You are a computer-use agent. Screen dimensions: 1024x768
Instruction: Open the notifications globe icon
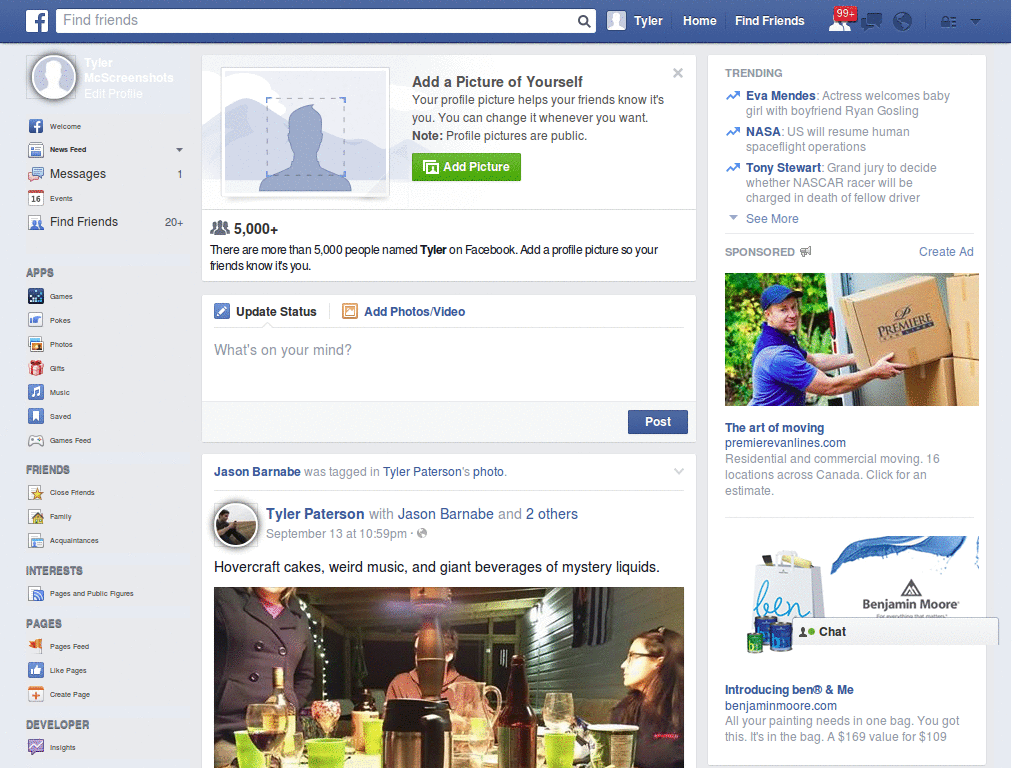[903, 22]
